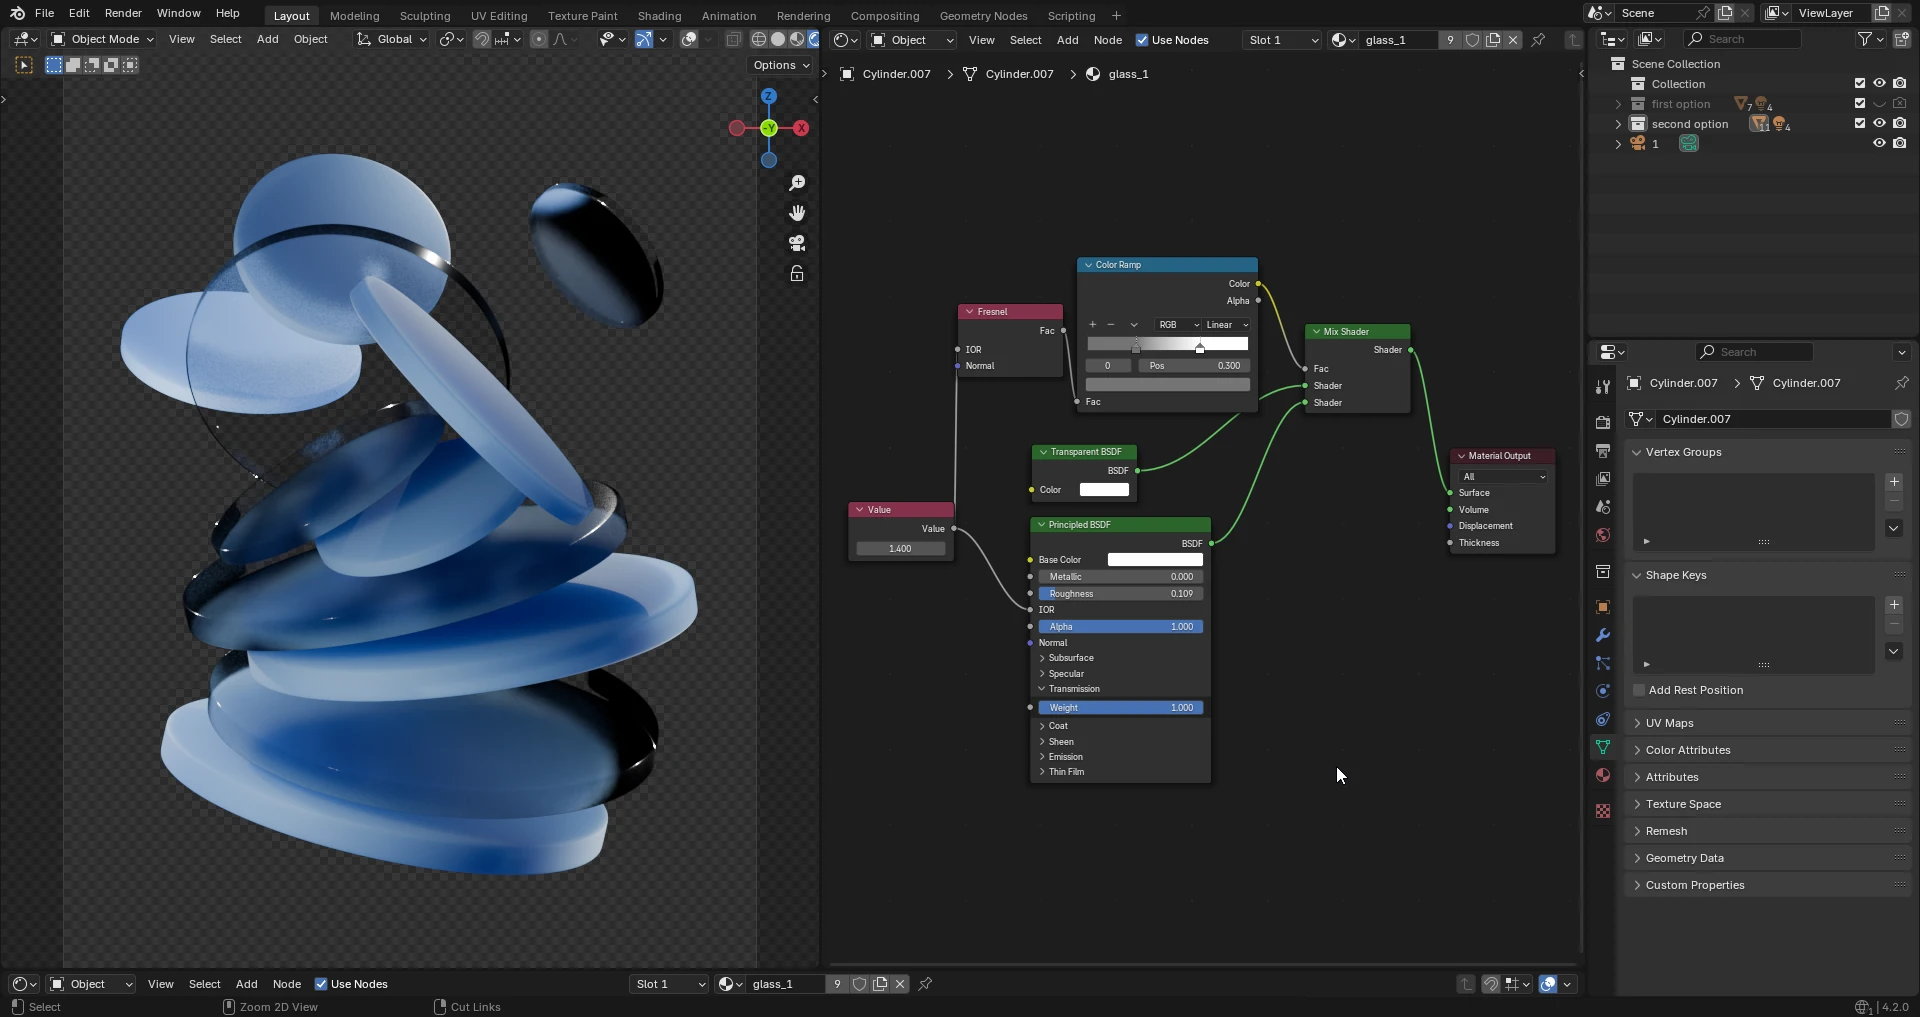
Task: Open the Linear interpolation dropdown in Color Ramp
Action: [1227, 325]
